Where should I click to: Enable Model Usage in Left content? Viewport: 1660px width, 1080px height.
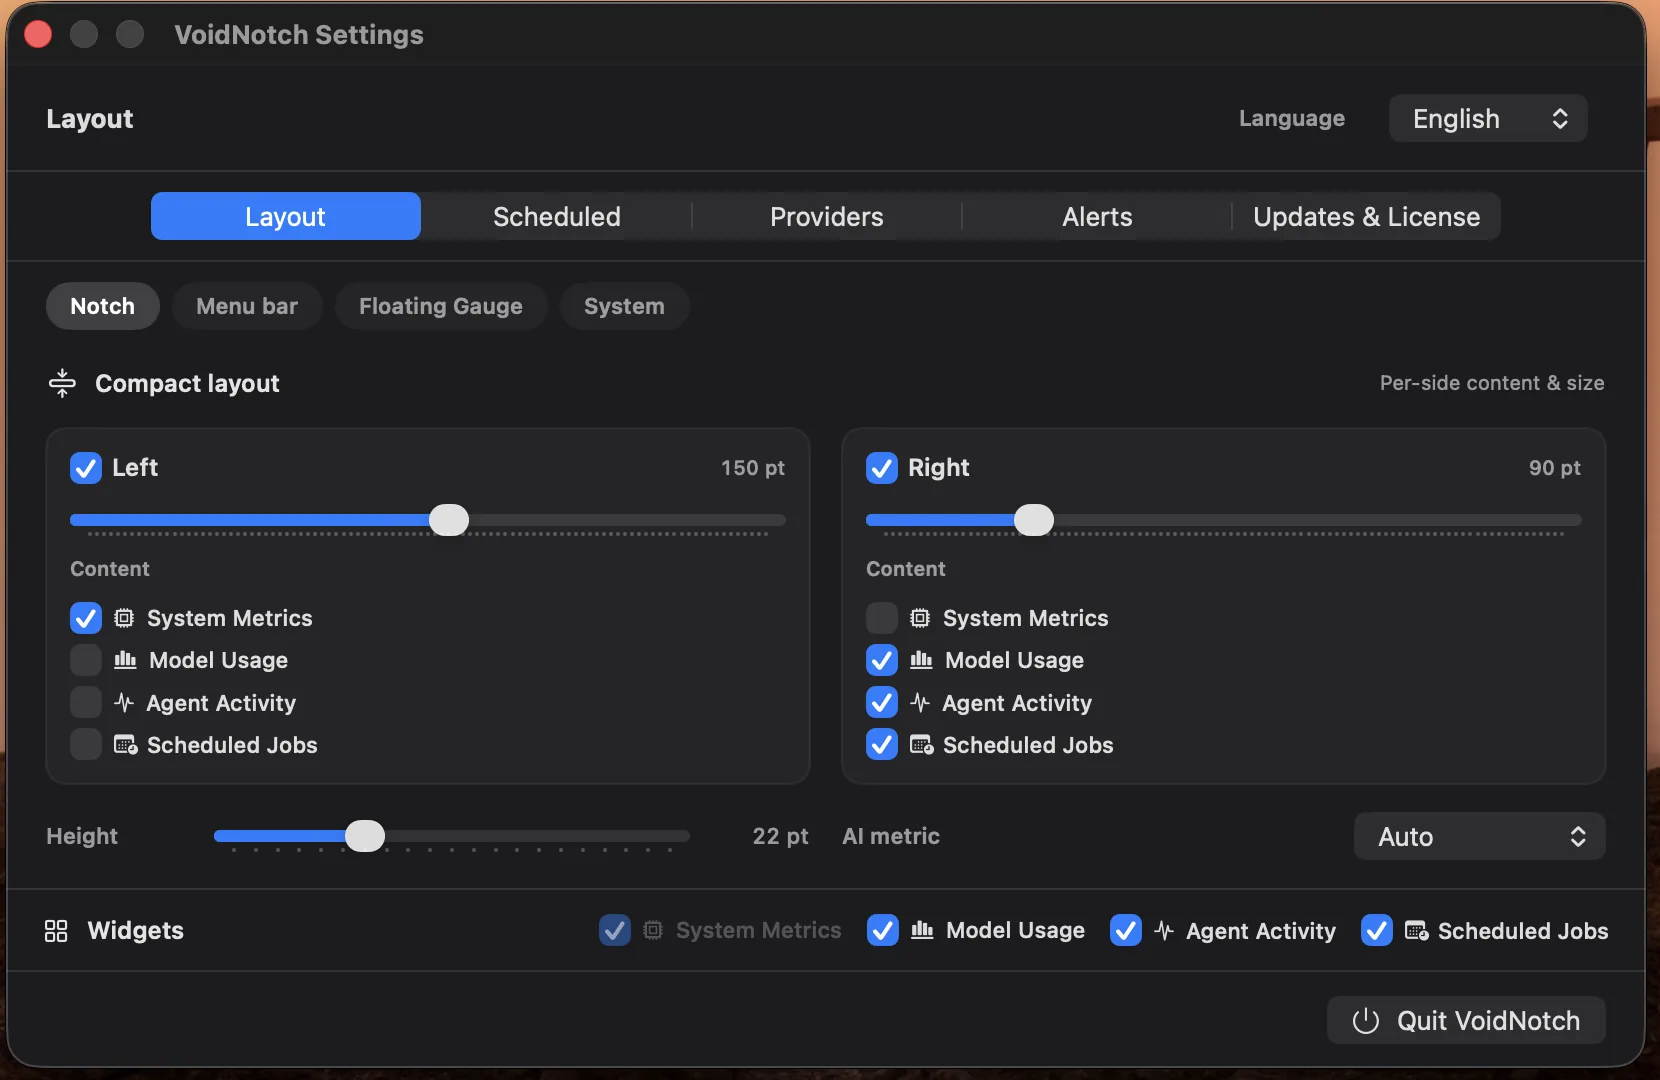click(86, 660)
